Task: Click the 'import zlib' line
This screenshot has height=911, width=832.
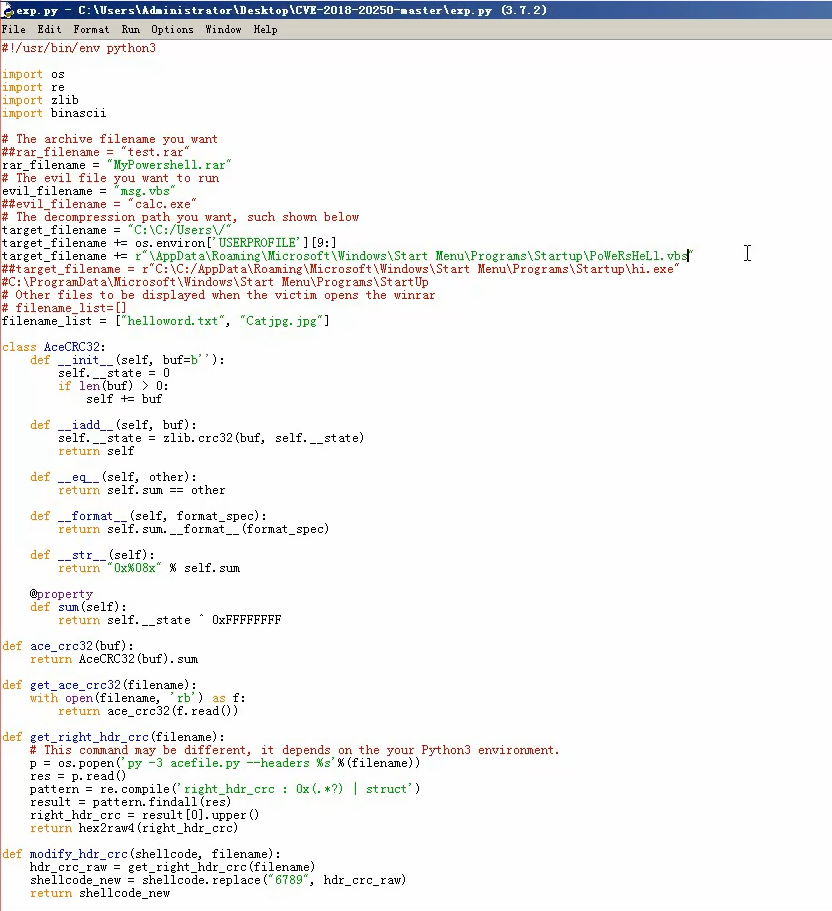Action: tap(40, 100)
